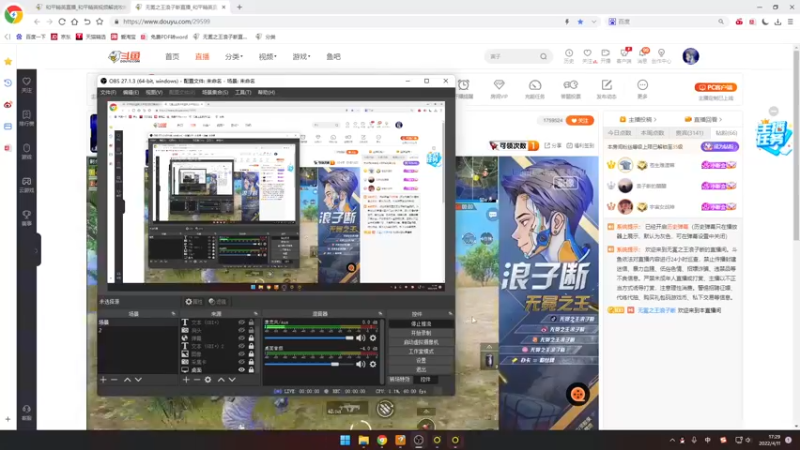Expand the Douyu 视频 dropdown
800x450 pixels.
point(267,57)
